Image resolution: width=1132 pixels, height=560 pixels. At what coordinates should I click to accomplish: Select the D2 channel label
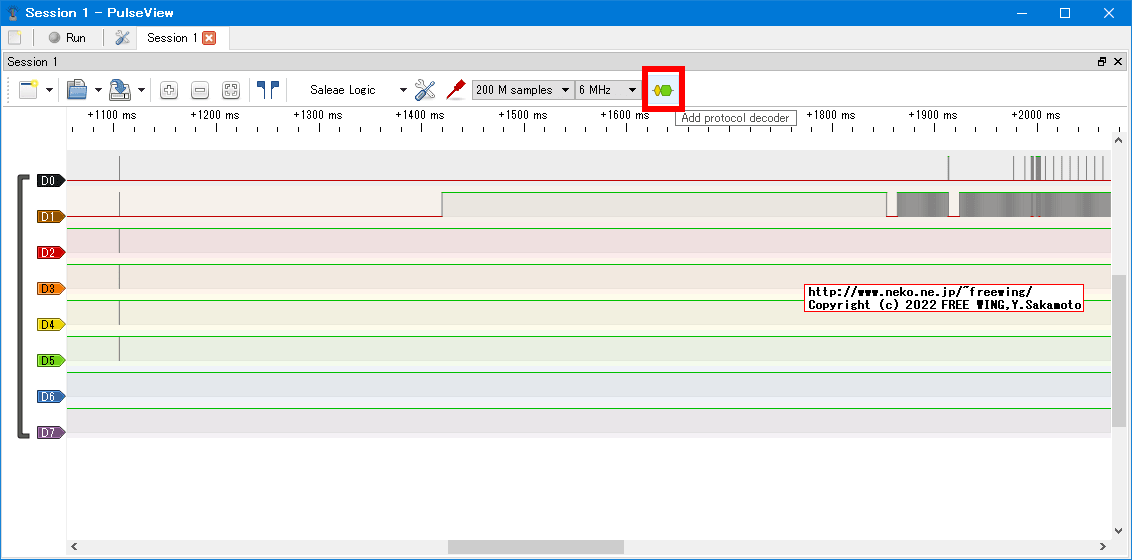tap(51, 253)
